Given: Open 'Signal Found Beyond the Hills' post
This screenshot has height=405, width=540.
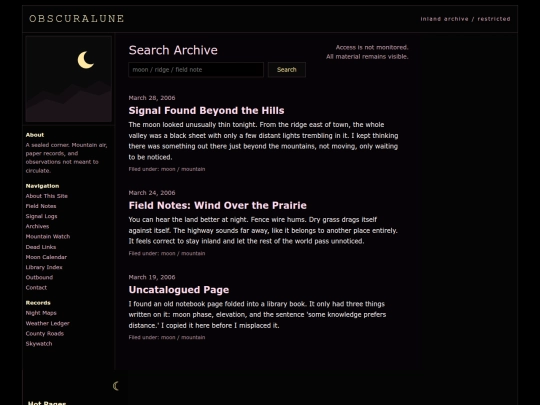Looking at the screenshot, I should tap(206, 111).
